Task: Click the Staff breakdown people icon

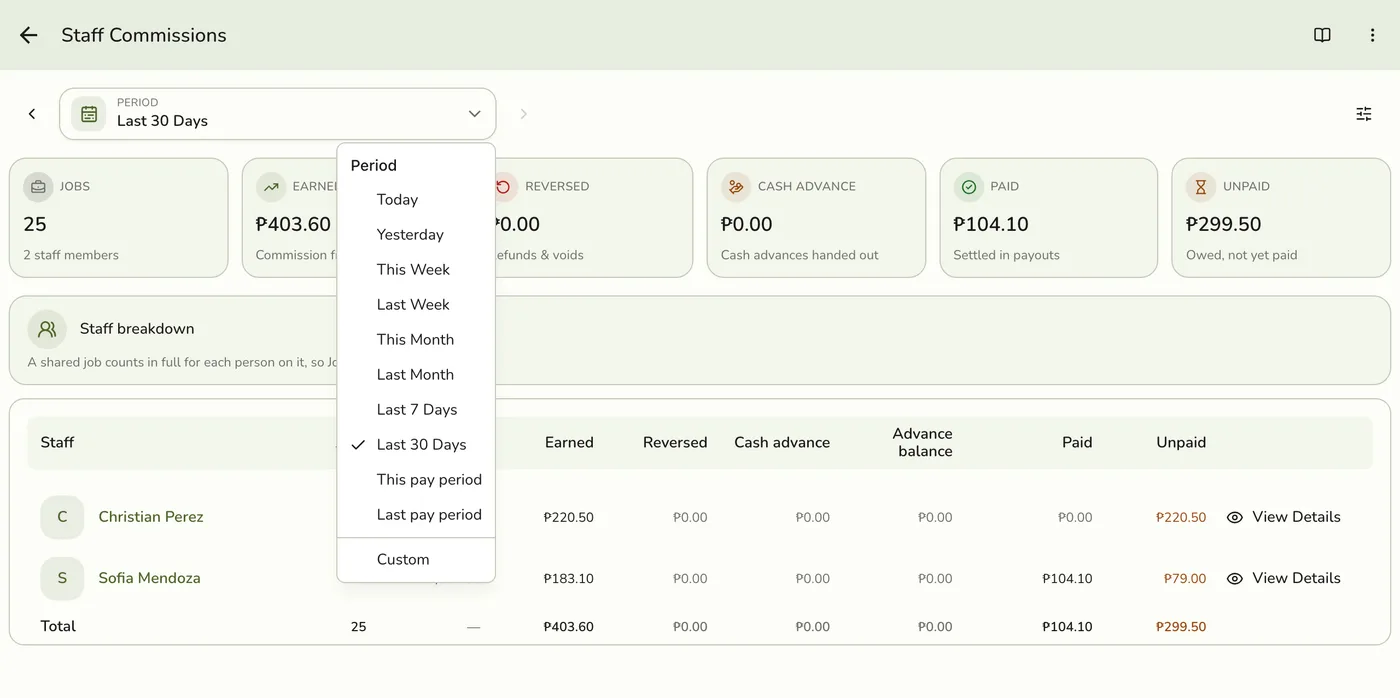Action: coord(47,329)
